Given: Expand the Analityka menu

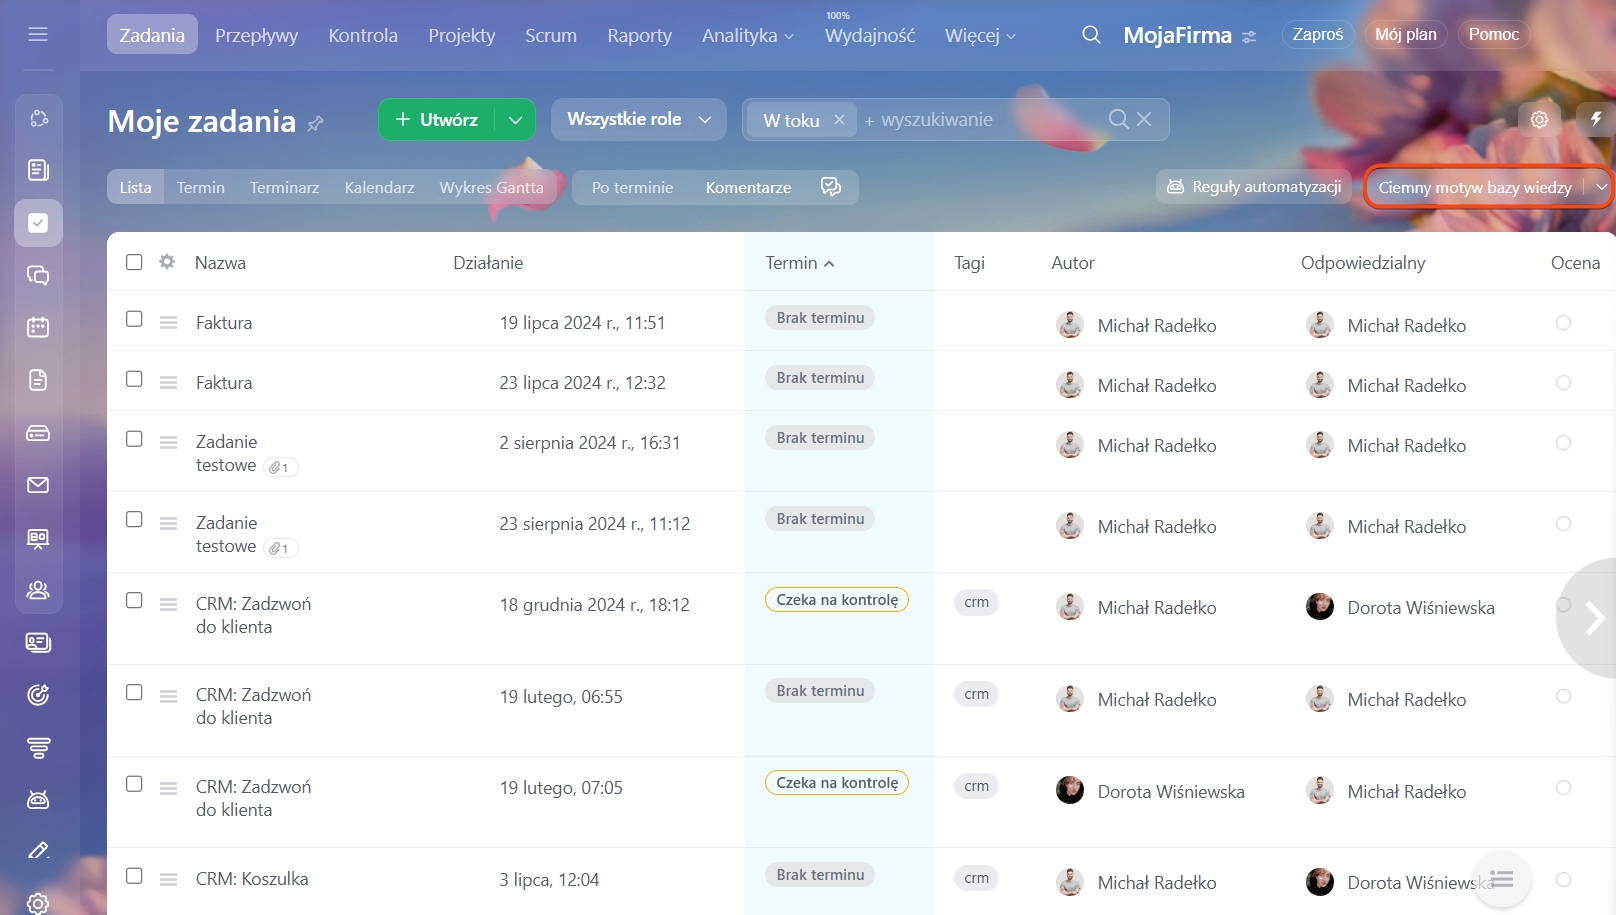Looking at the screenshot, I should click(747, 35).
